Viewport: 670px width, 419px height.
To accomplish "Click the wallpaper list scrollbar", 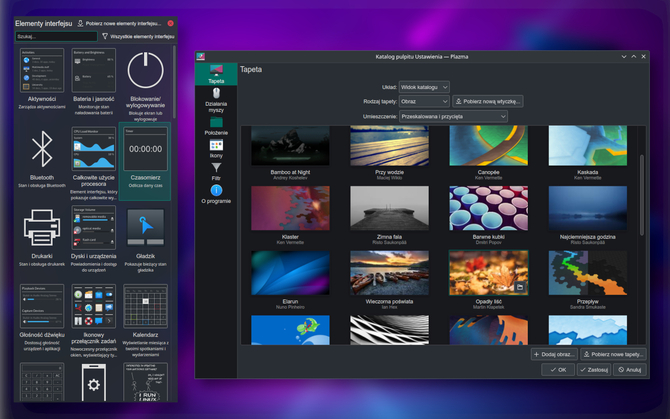I will point(641,195).
